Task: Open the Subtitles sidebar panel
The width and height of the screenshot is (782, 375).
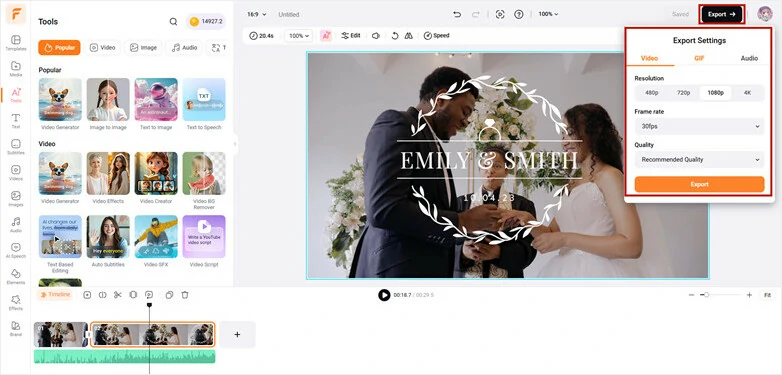Action: 15,147
